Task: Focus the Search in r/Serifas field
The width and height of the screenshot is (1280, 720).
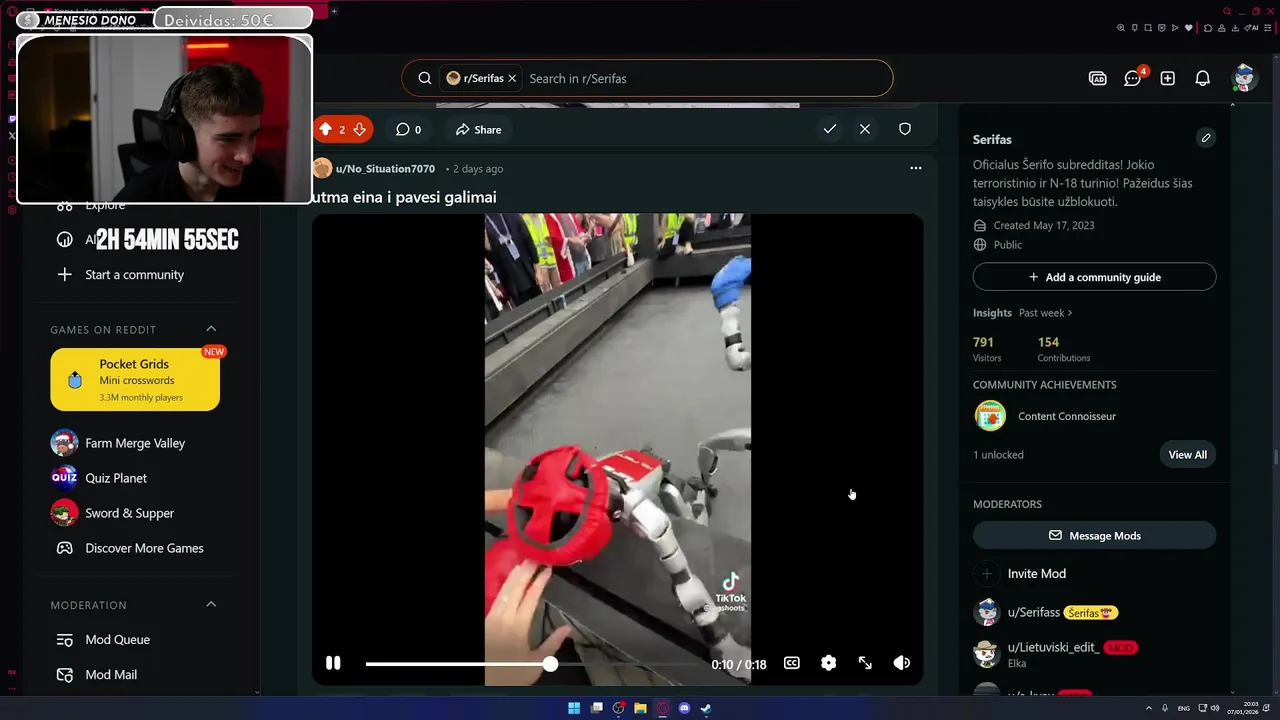Action: coord(703,78)
